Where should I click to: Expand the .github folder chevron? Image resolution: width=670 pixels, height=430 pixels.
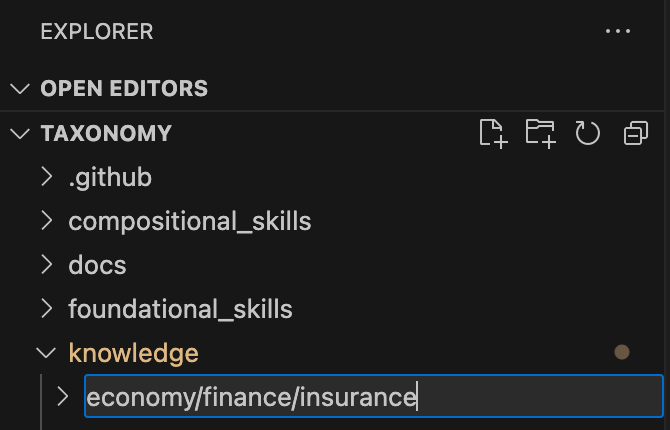click(x=46, y=178)
